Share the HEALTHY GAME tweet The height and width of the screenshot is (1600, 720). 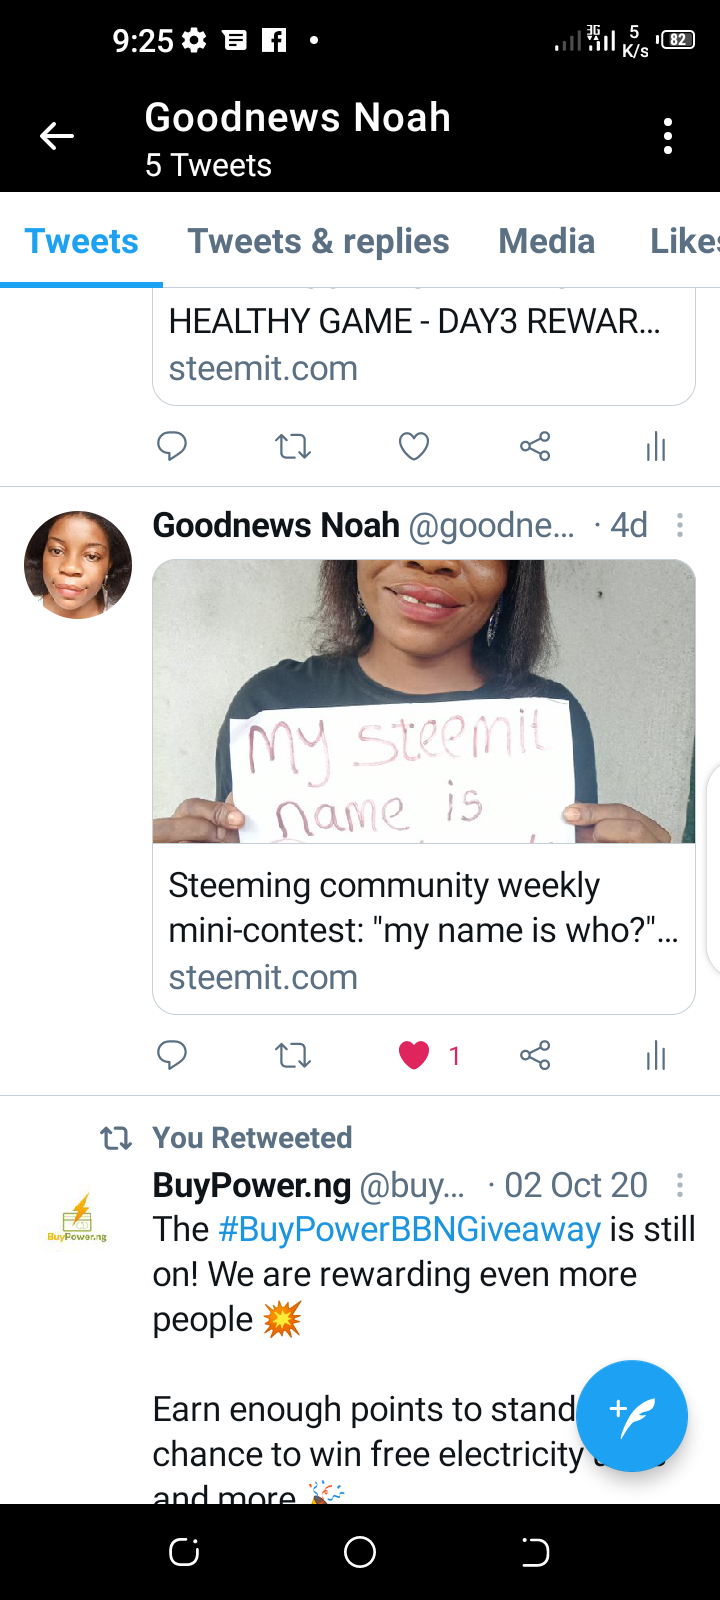(x=535, y=446)
